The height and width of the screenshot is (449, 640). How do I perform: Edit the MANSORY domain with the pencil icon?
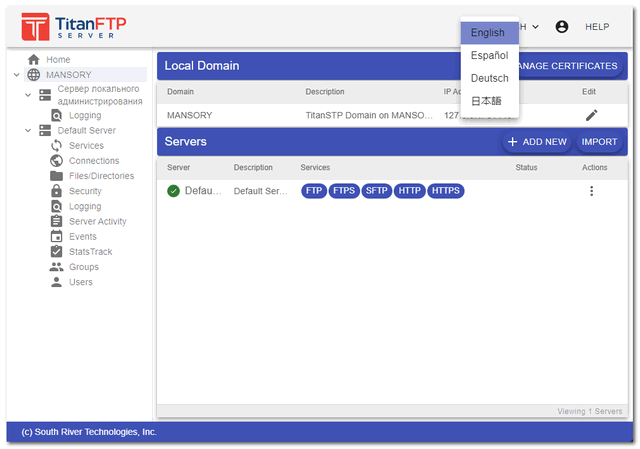pyautogui.click(x=591, y=115)
